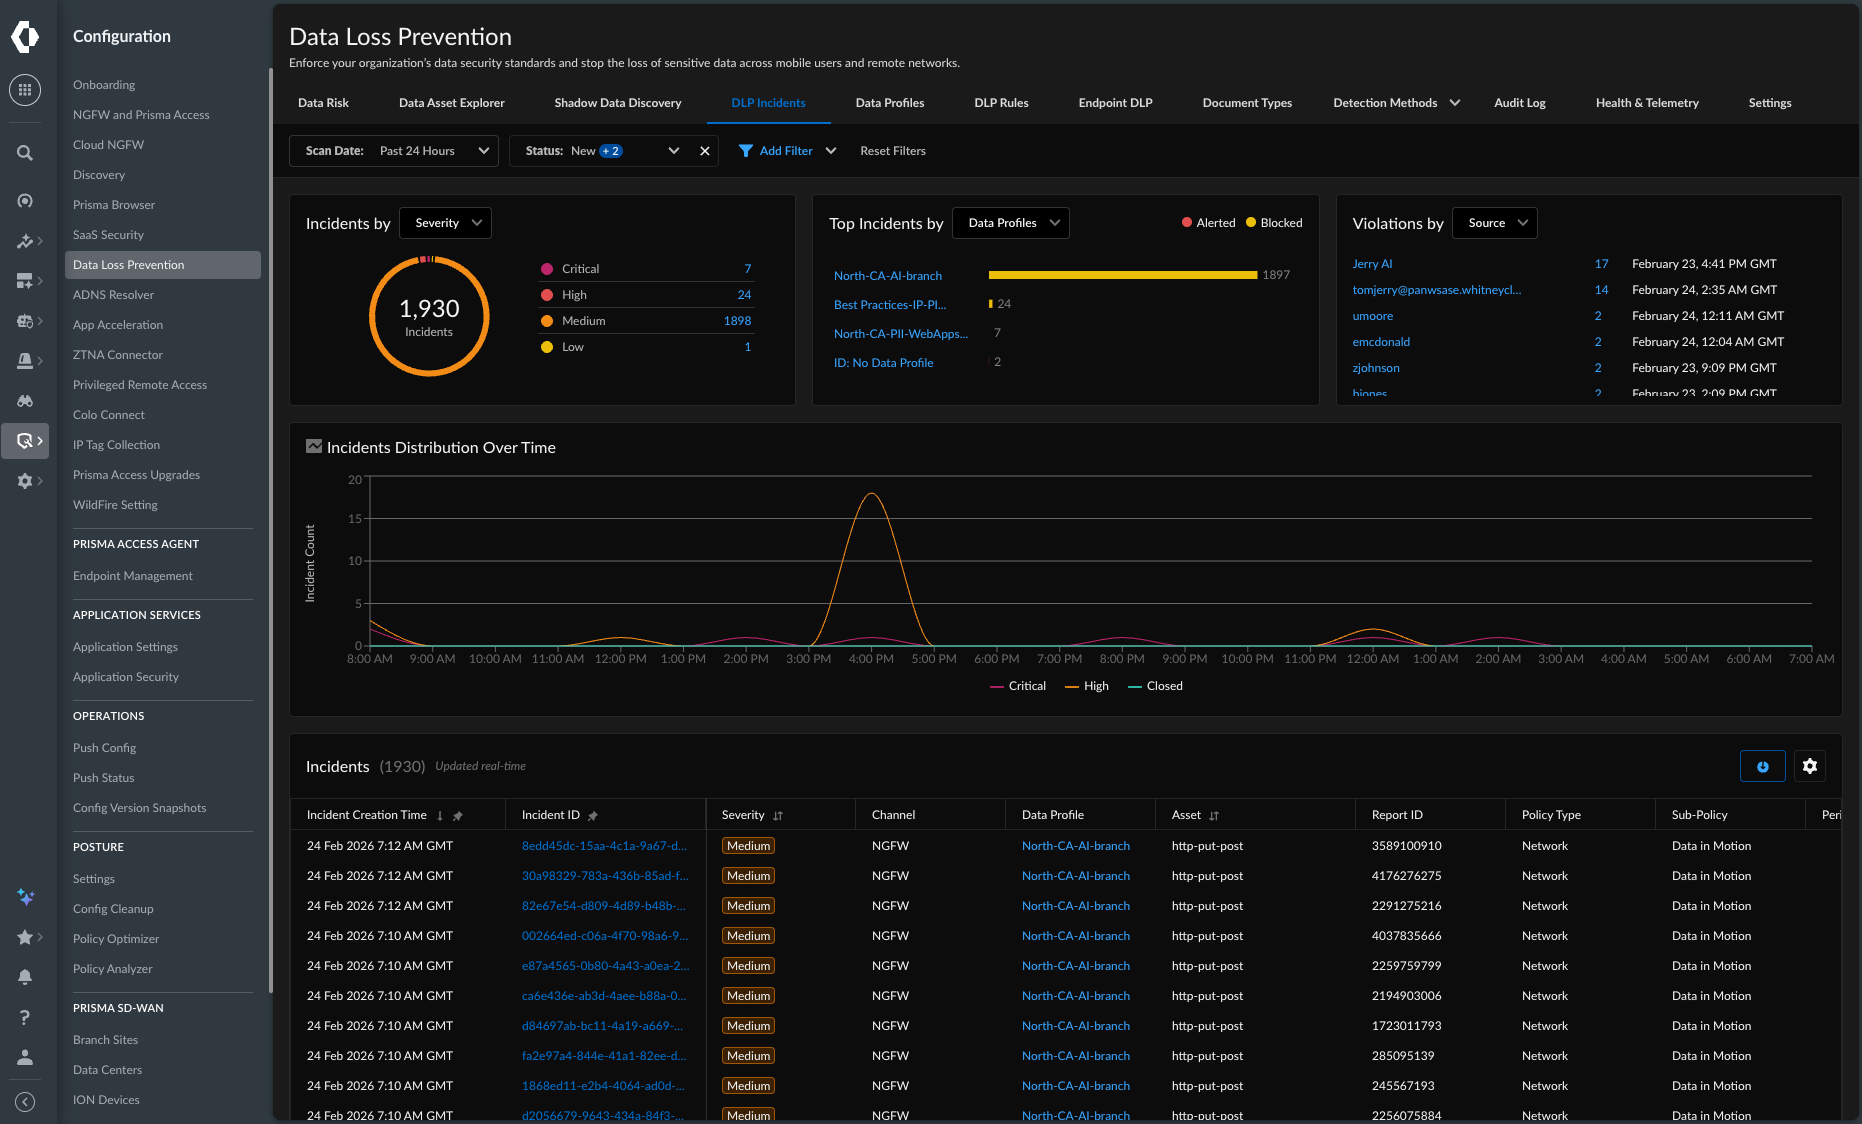Toggle the Blocked legend item

coord(1274,223)
